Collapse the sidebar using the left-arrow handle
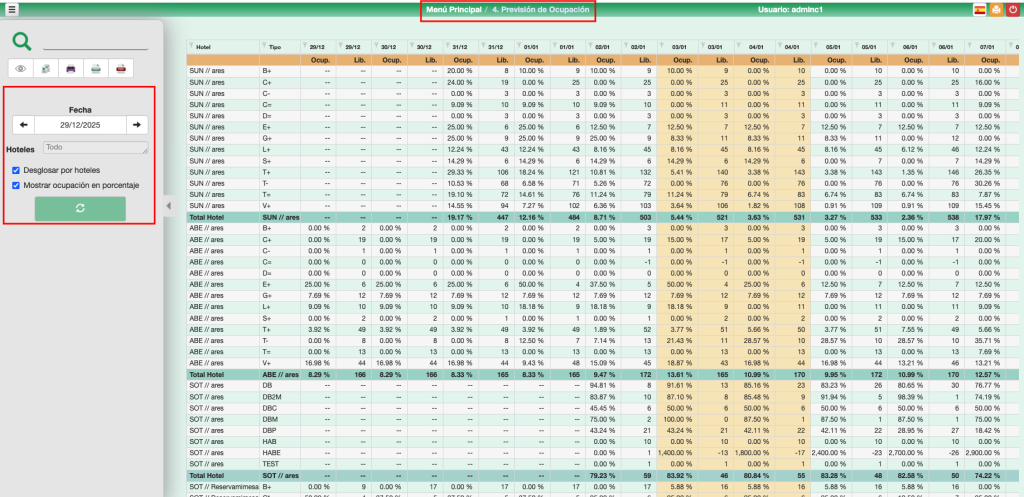Screen dimensions: 1024x497 (168, 206)
